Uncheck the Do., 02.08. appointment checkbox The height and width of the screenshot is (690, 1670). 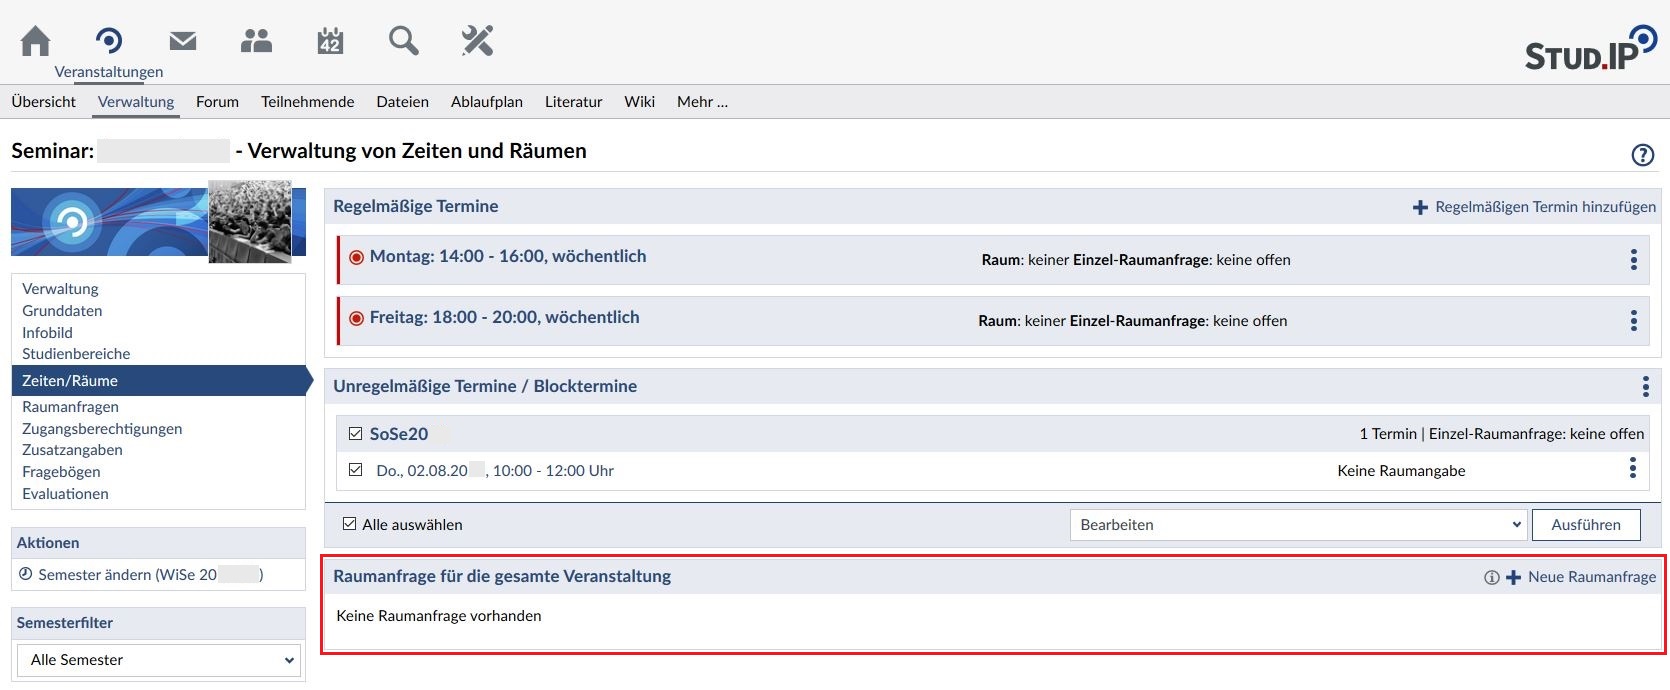point(355,470)
